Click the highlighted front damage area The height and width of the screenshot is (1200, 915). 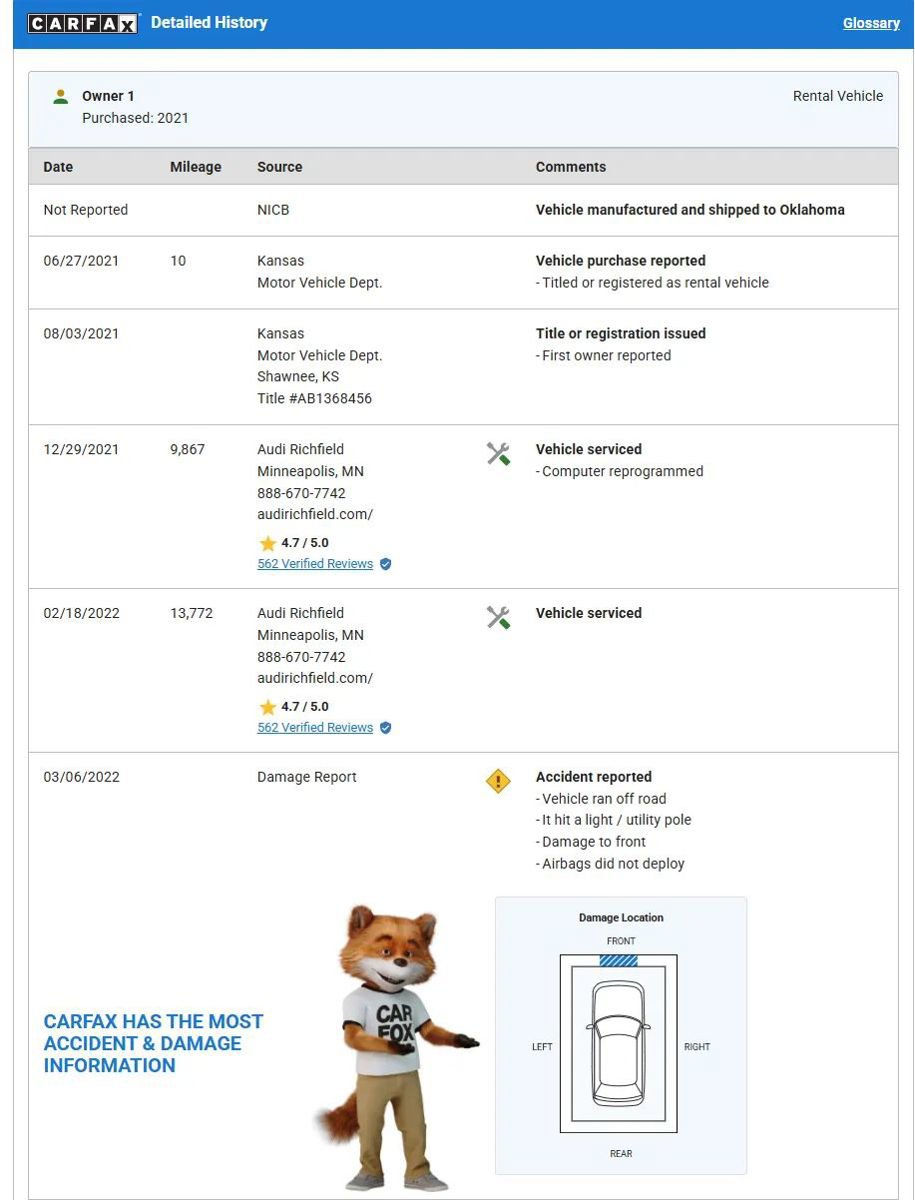(x=619, y=961)
